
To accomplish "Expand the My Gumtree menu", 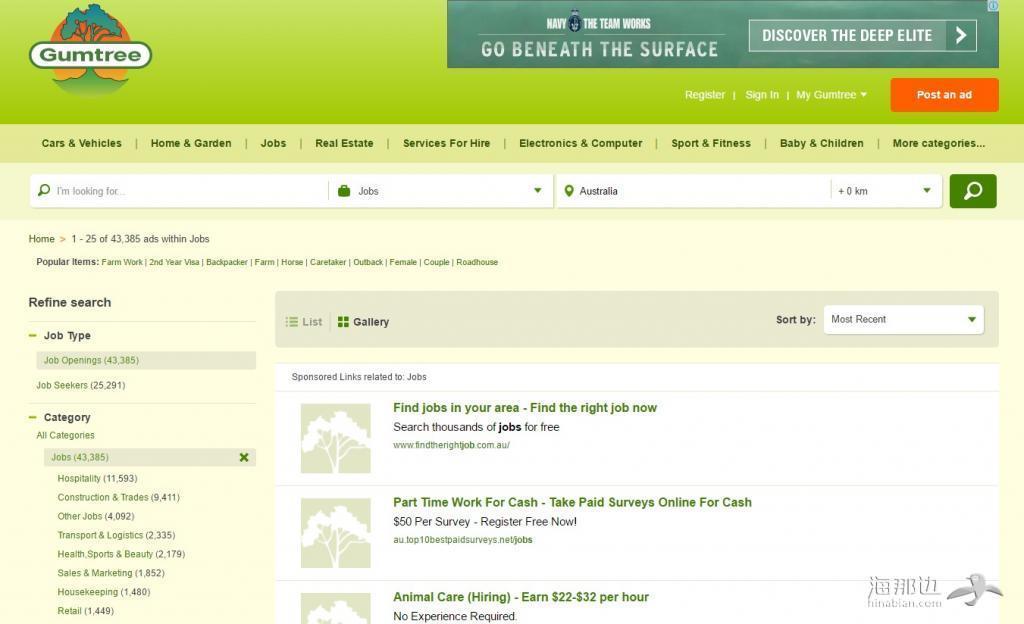I will (831, 95).
